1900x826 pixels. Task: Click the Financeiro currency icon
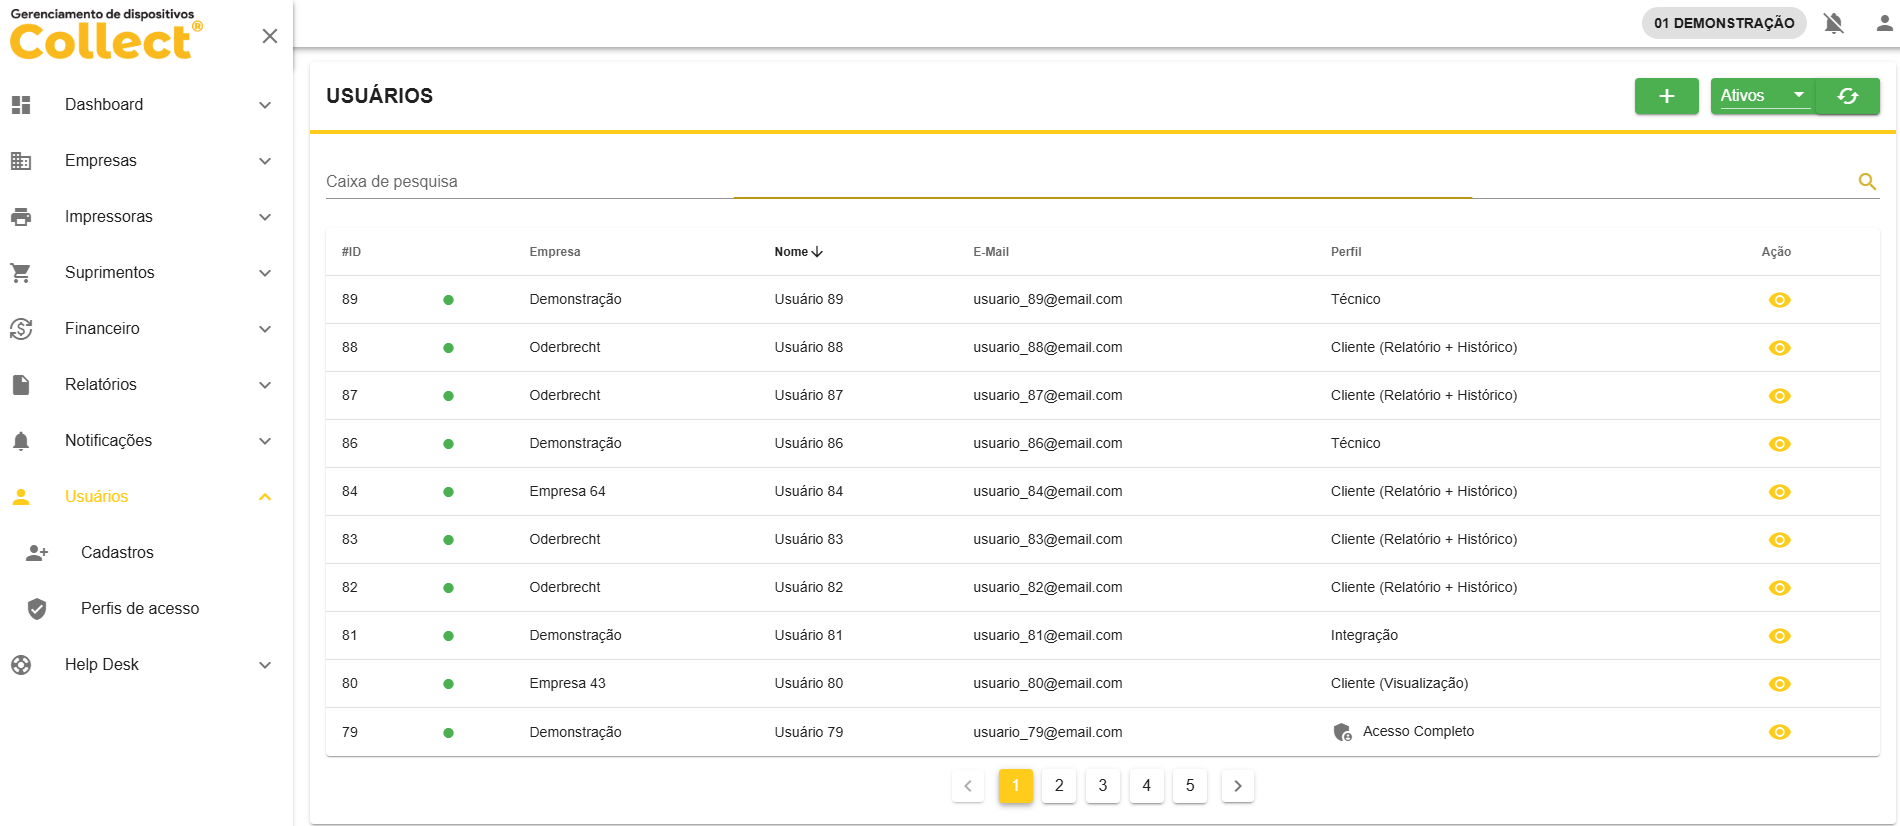(21, 329)
